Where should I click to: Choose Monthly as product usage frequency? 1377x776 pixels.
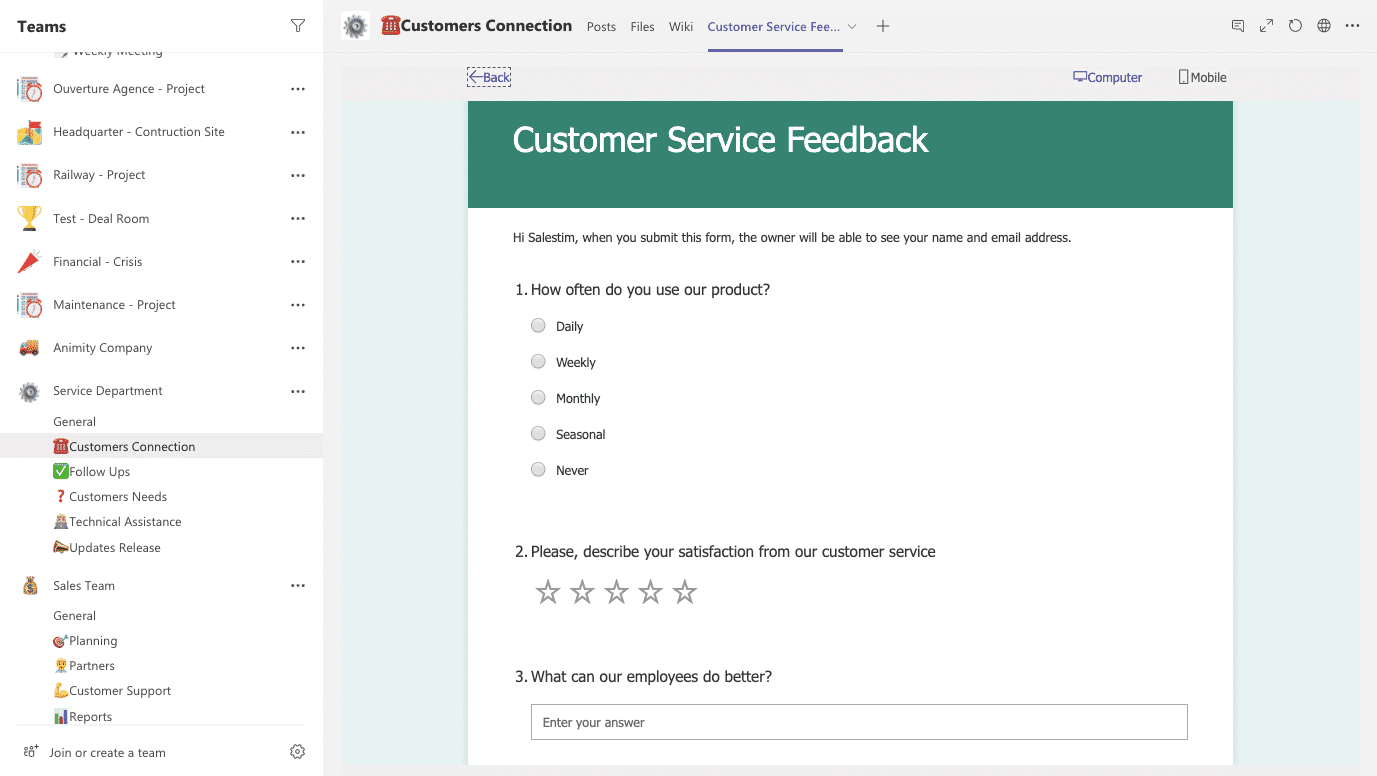pos(537,397)
